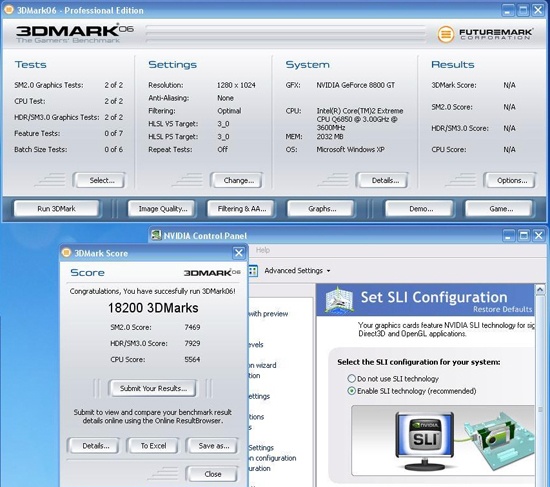Click the 3DMark06 title bar icon
Image resolution: width=550 pixels, height=487 pixels.
[x=8, y=10]
